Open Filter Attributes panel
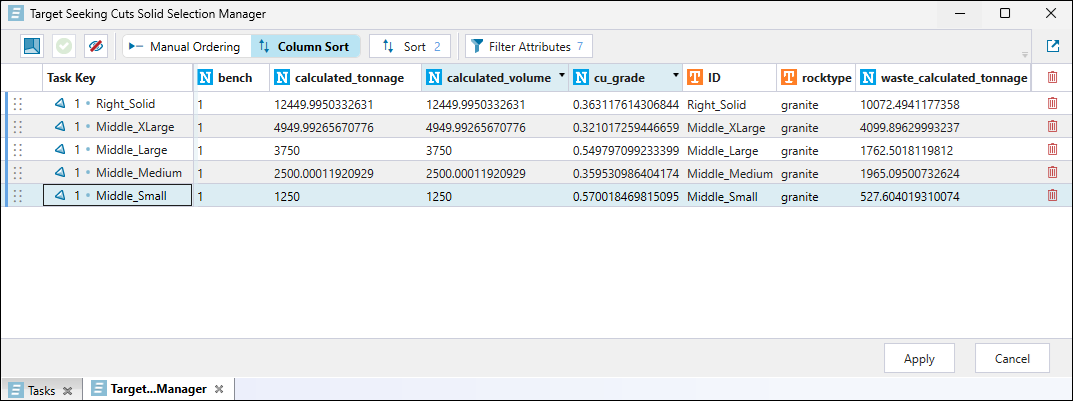This screenshot has height=401, width=1073. [529, 46]
